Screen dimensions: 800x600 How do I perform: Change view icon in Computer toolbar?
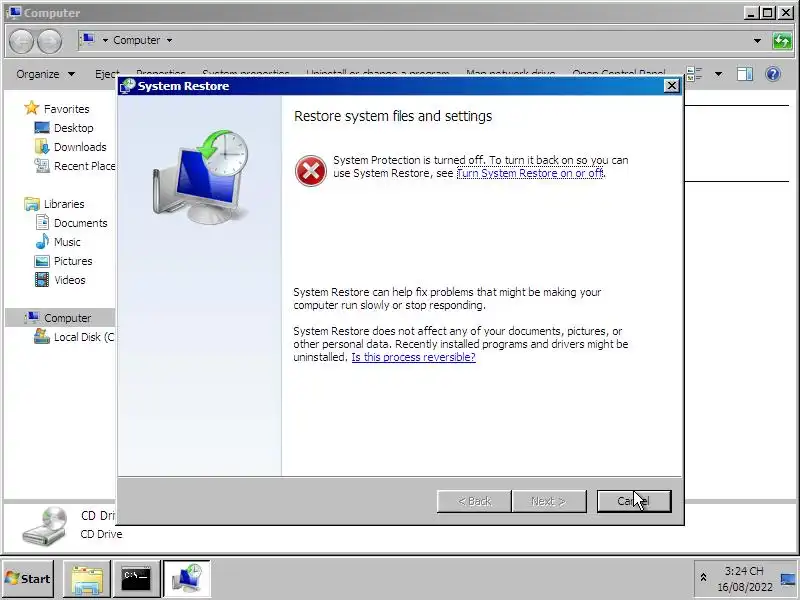[694, 74]
